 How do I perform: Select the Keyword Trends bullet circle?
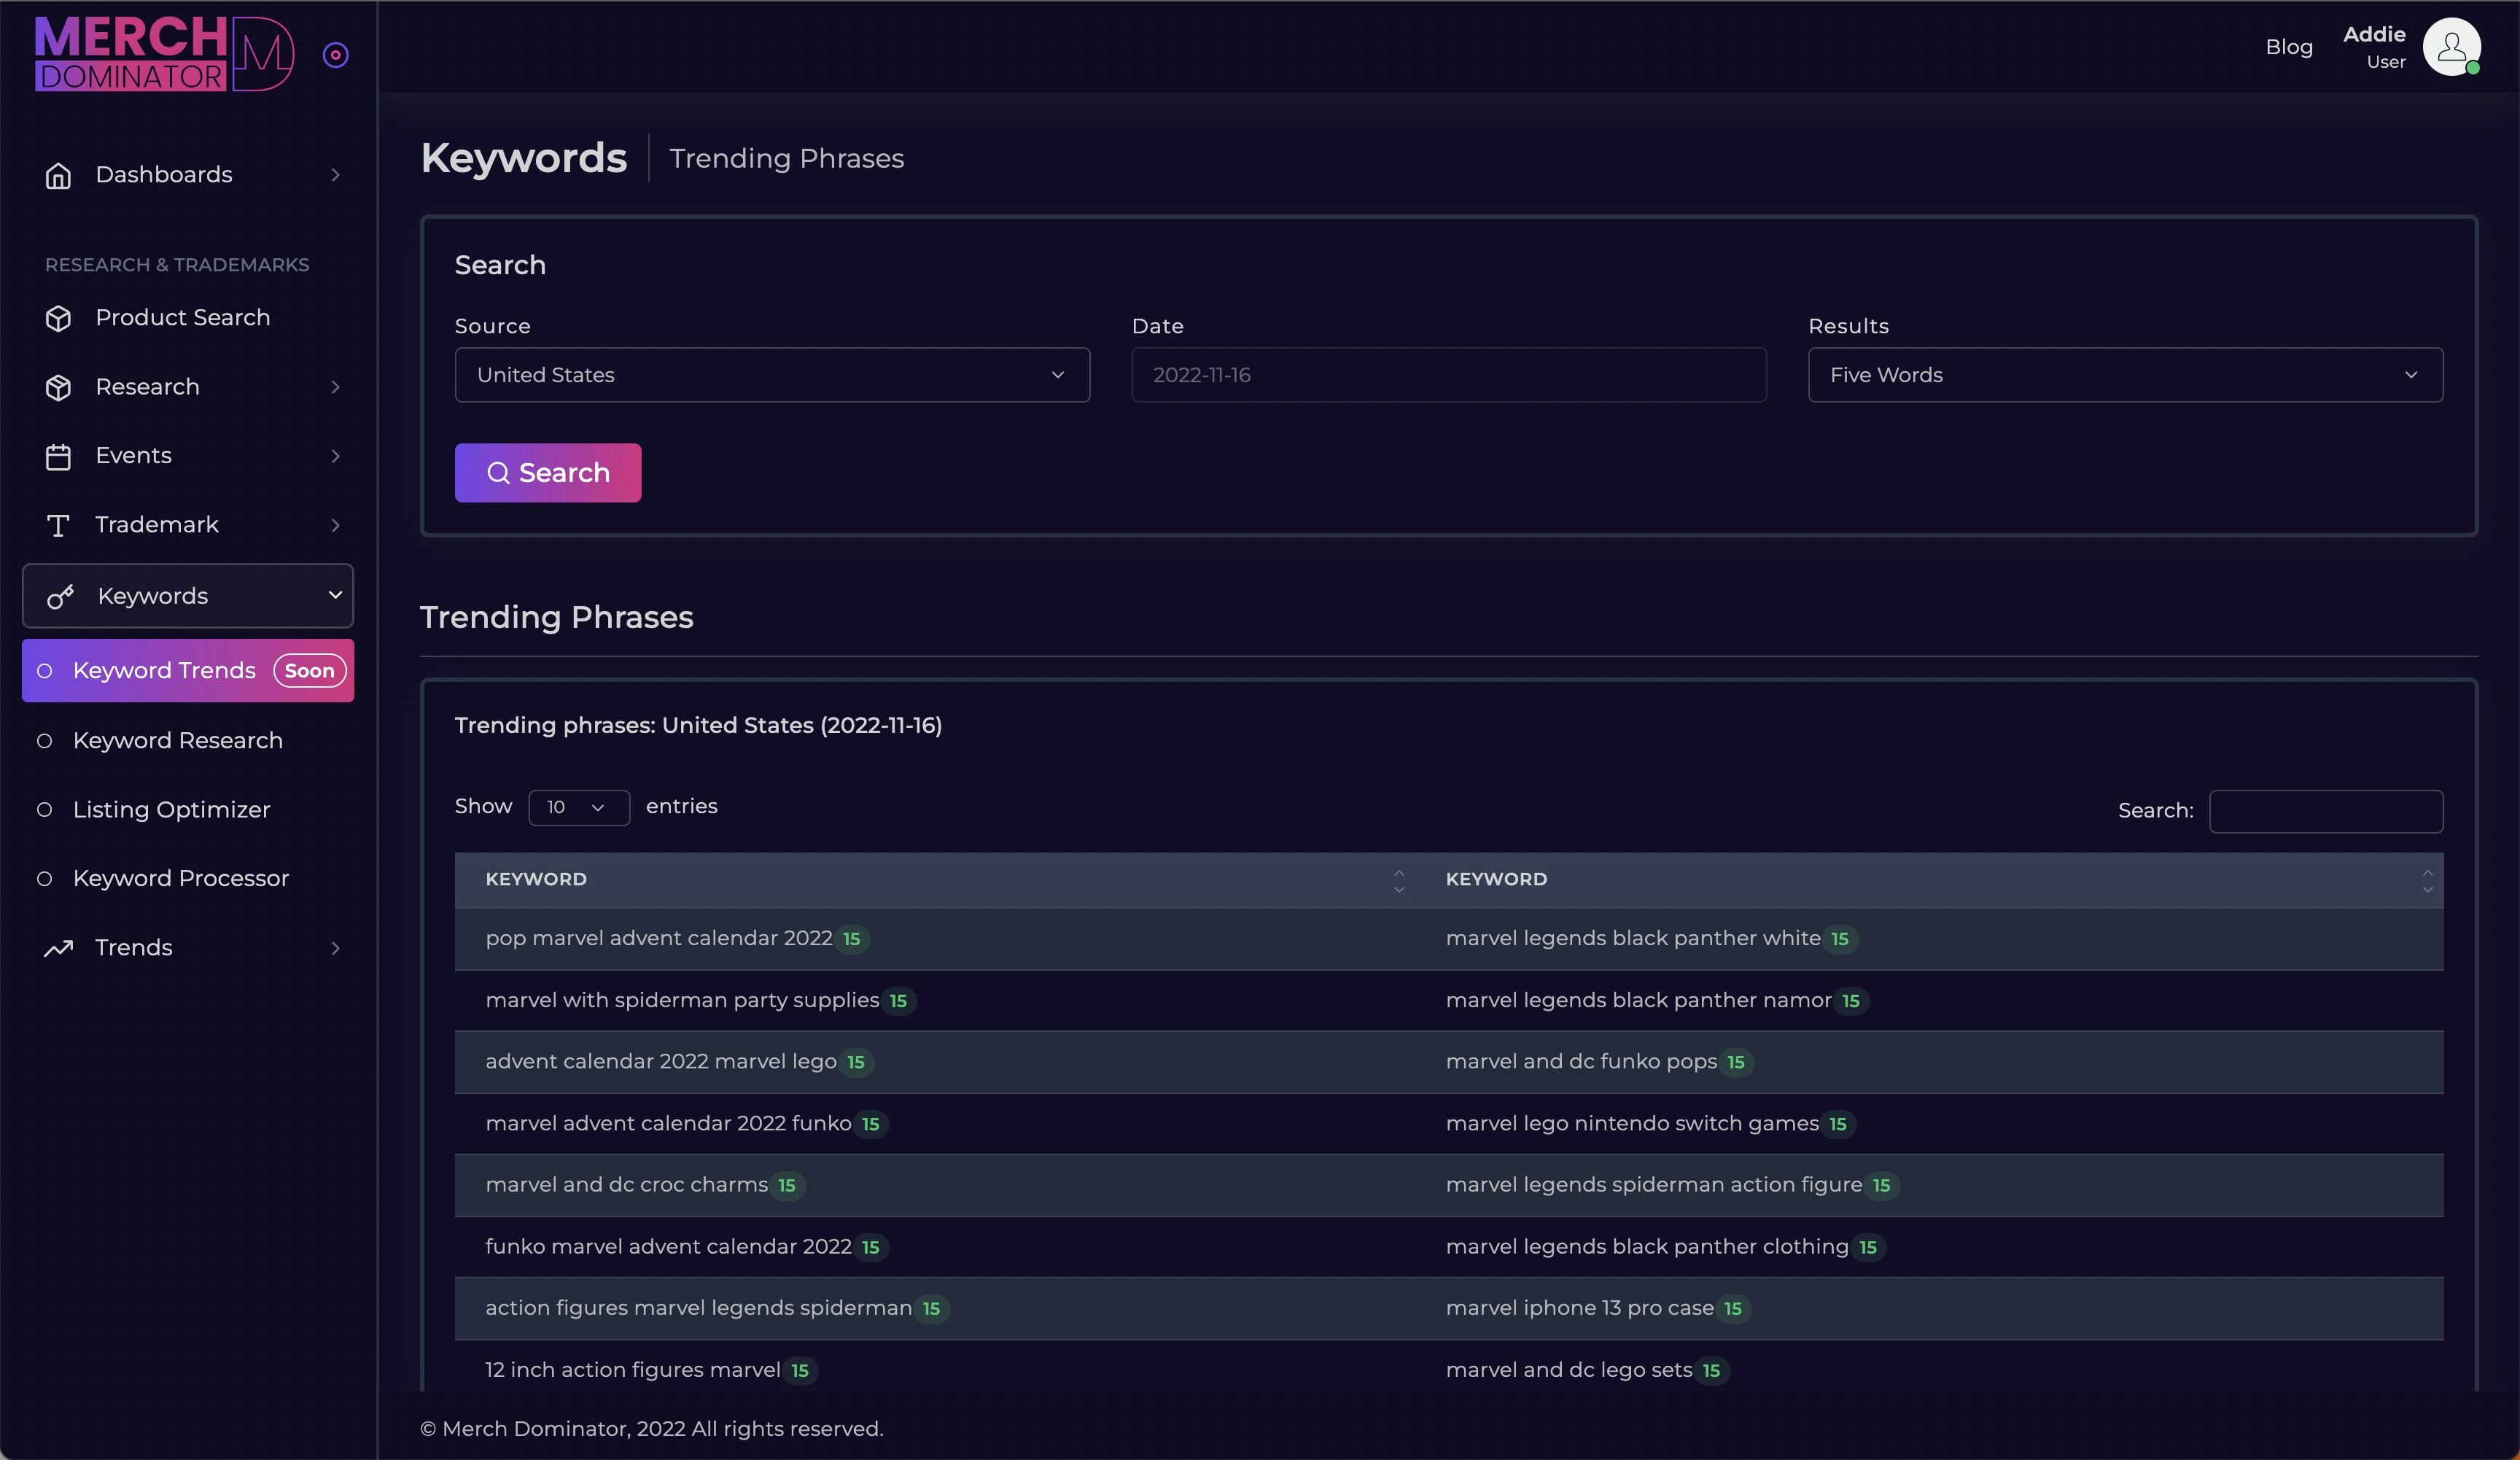click(x=44, y=671)
